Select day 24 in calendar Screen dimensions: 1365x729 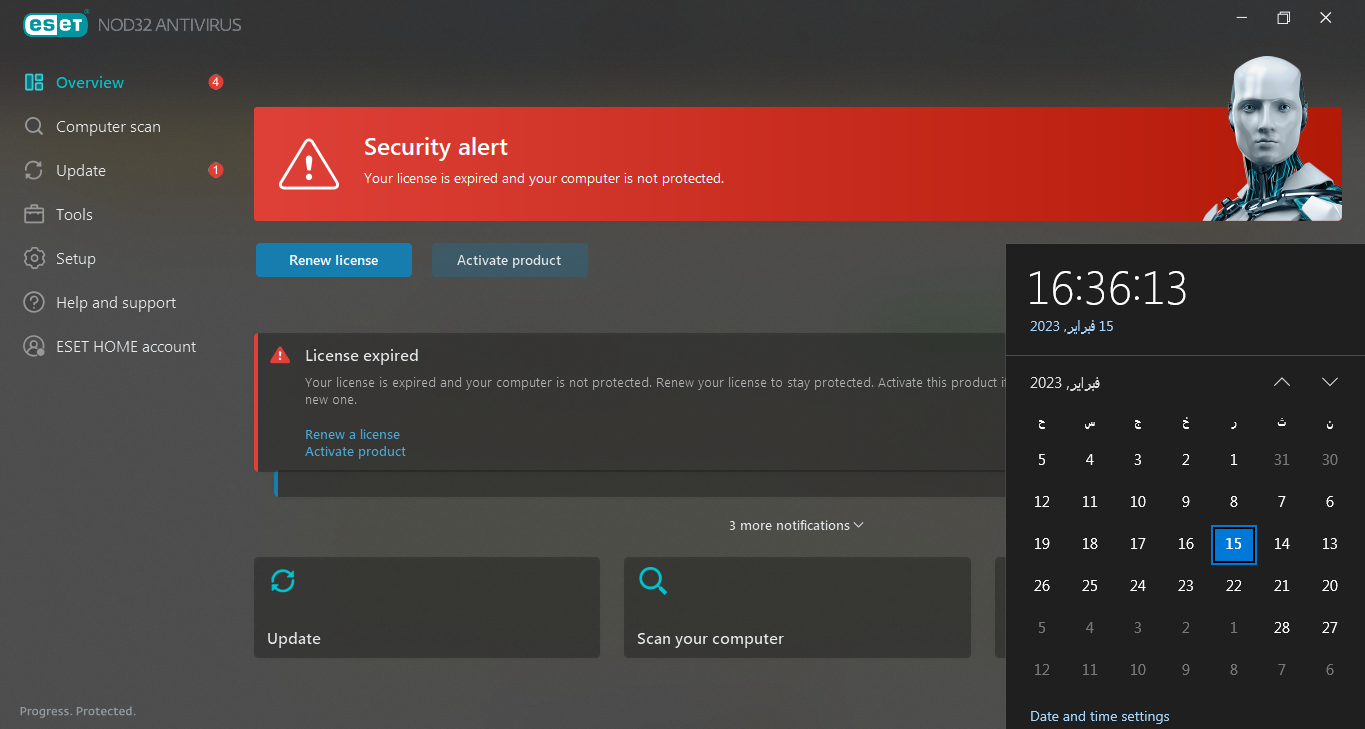coord(1138,586)
